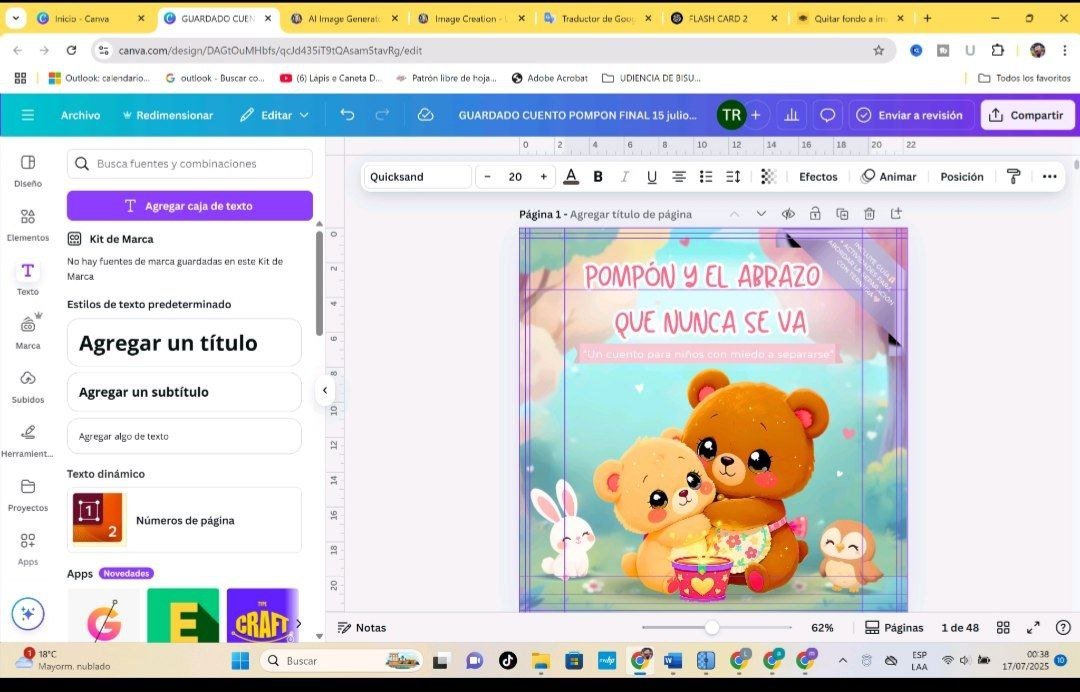
Task: Open the Archivo menu
Action: pos(80,114)
